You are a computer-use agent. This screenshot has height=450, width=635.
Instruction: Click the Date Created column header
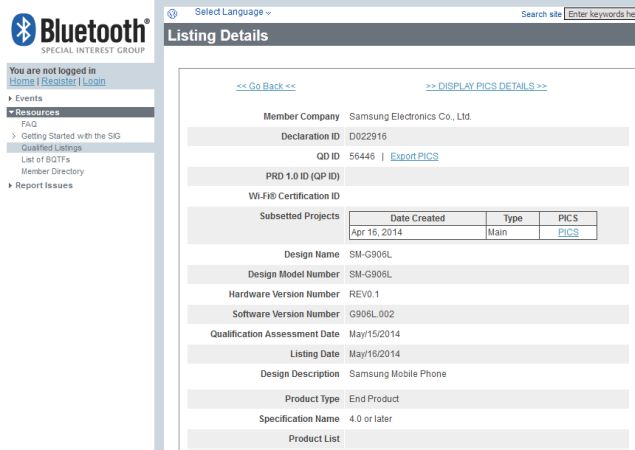point(418,218)
